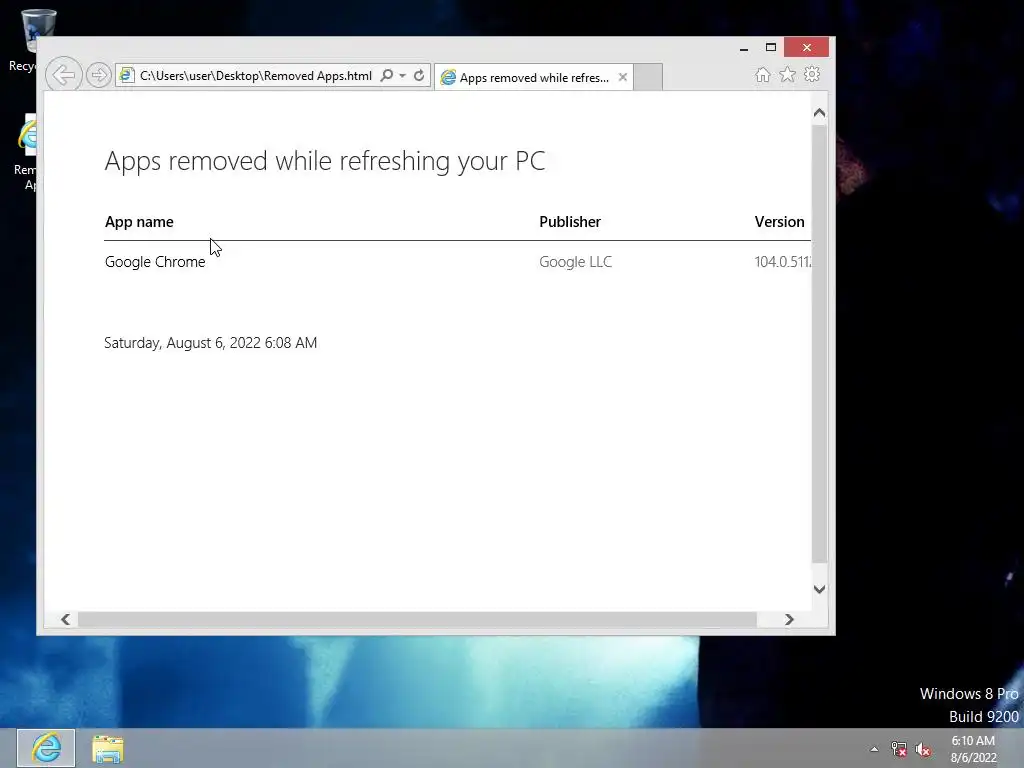Go back using the browser Back arrow
The image size is (1024, 768).
tap(64, 75)
